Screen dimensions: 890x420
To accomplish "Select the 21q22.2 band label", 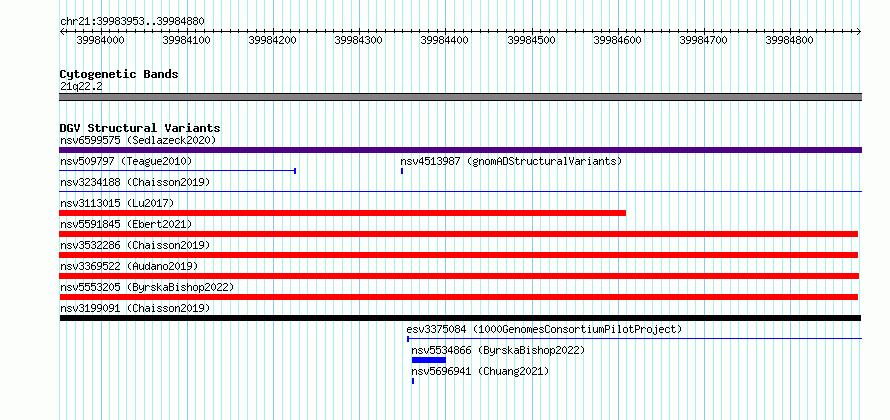I will (81, 86).
